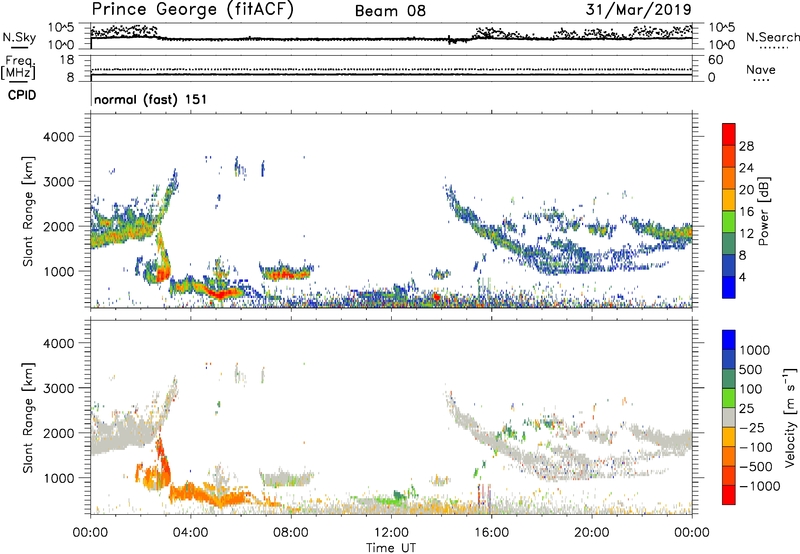Click the "28" label on the power colorbar
The width and height of the screenshot is (800, 554).
pyautogui.click(x=746, y=146)
